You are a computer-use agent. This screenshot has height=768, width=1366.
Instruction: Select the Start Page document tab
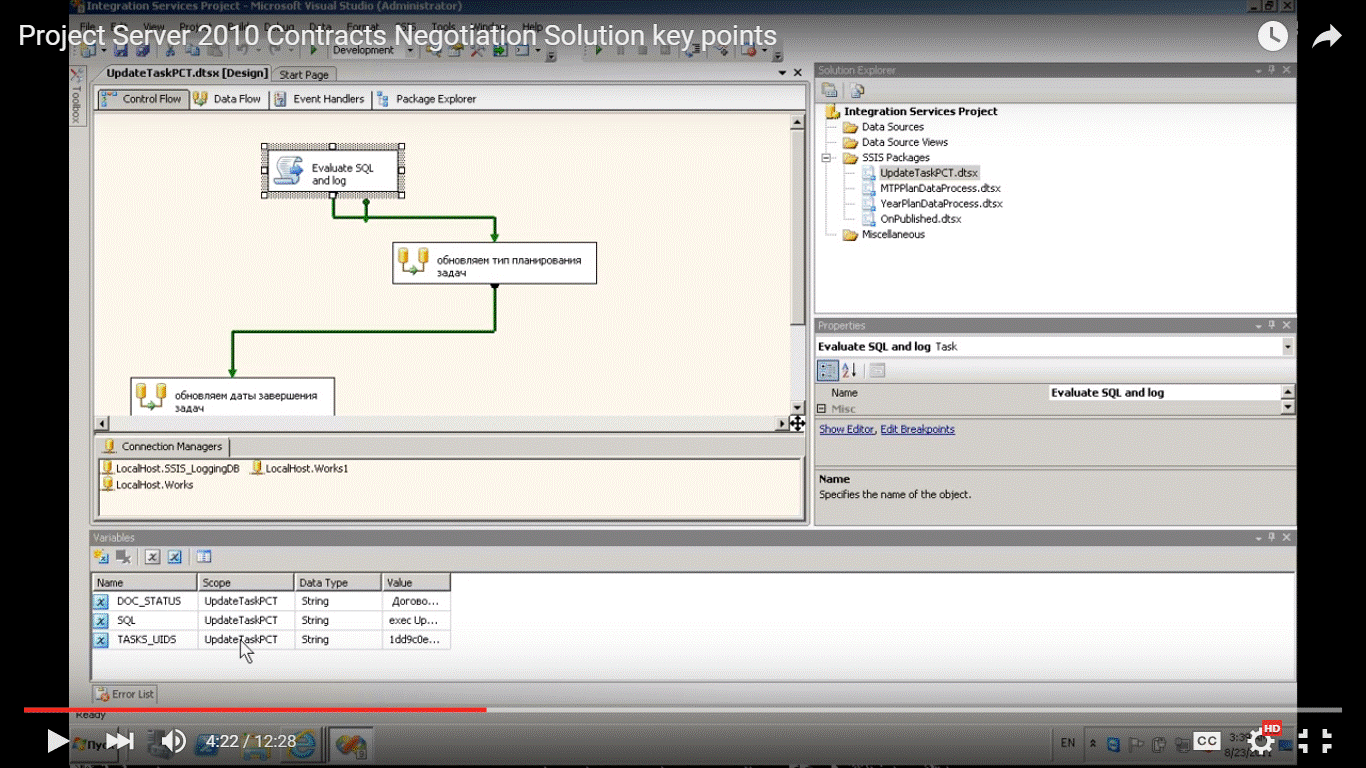pyautogui.click(x=304, y=75)
